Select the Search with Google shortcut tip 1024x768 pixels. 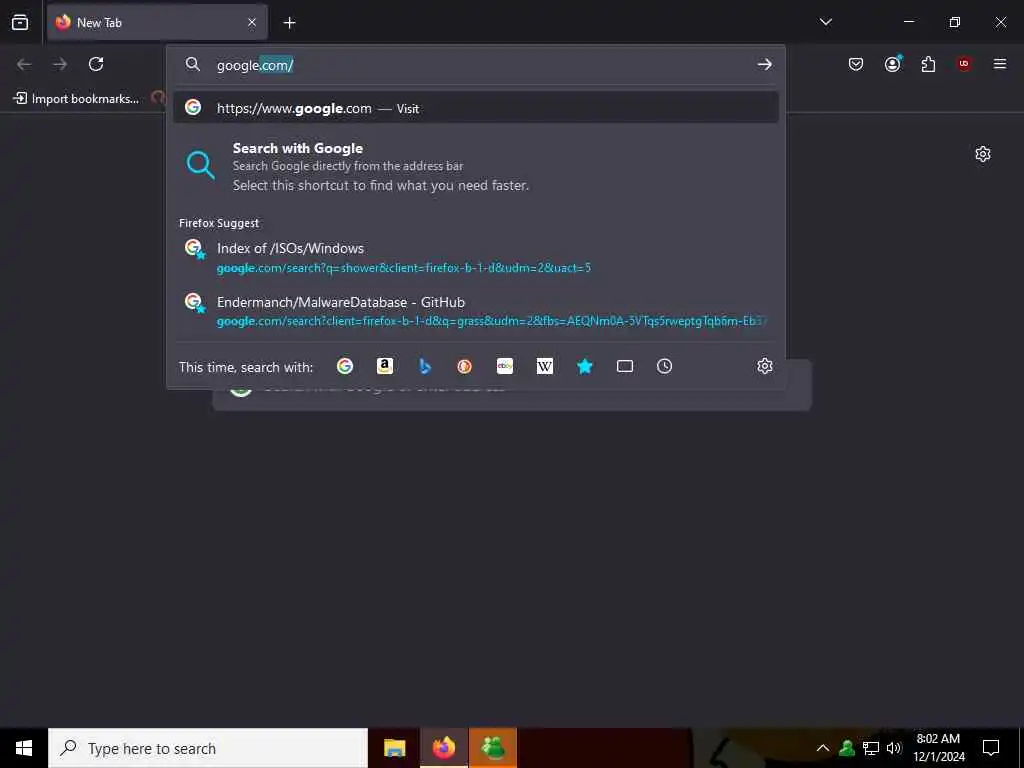click(475, 167)
